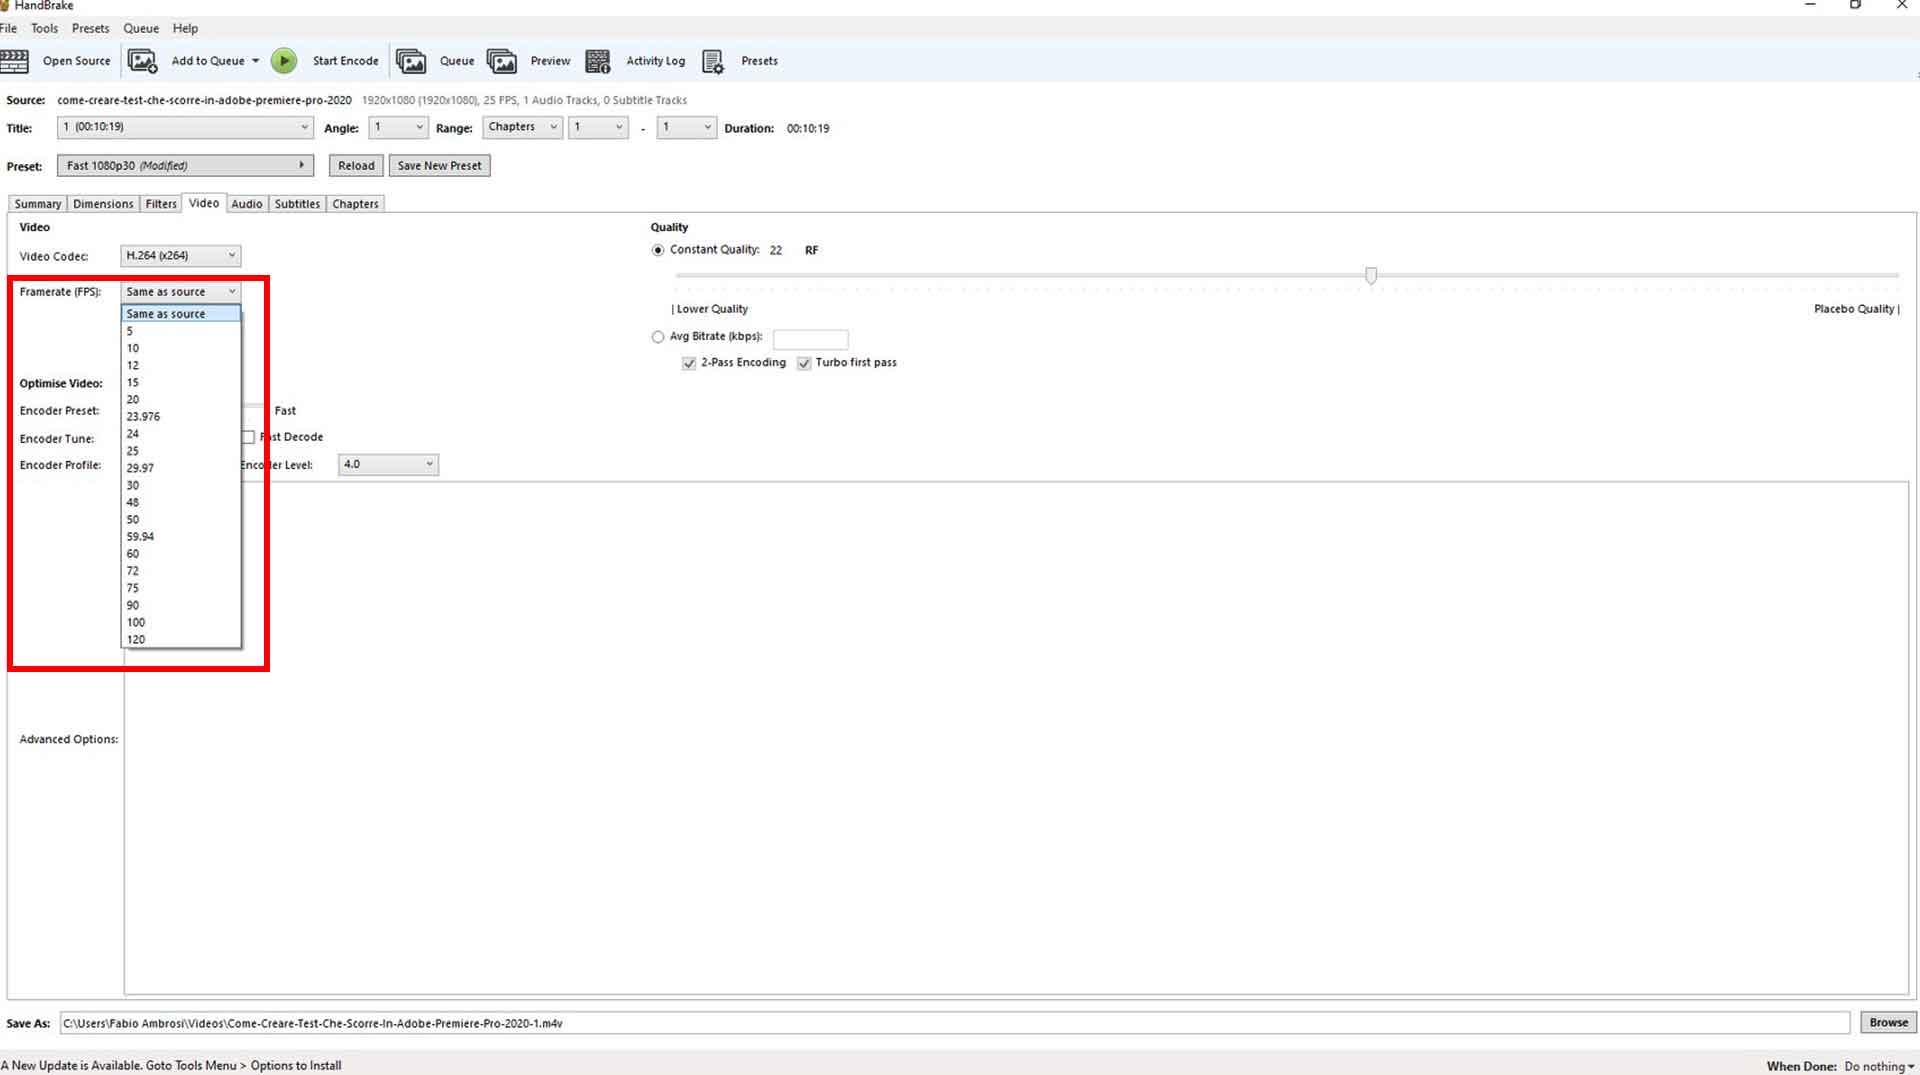This screenshot has width=1920, height=1075.
Task: Click the Browse button
Action: click(x=1888, y=1022)
